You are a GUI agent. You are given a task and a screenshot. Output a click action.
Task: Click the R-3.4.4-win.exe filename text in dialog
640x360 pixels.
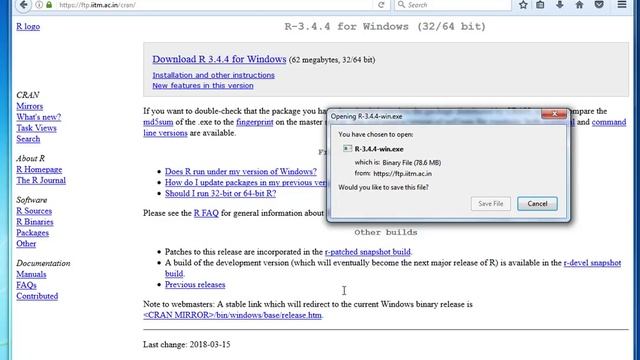379,149
